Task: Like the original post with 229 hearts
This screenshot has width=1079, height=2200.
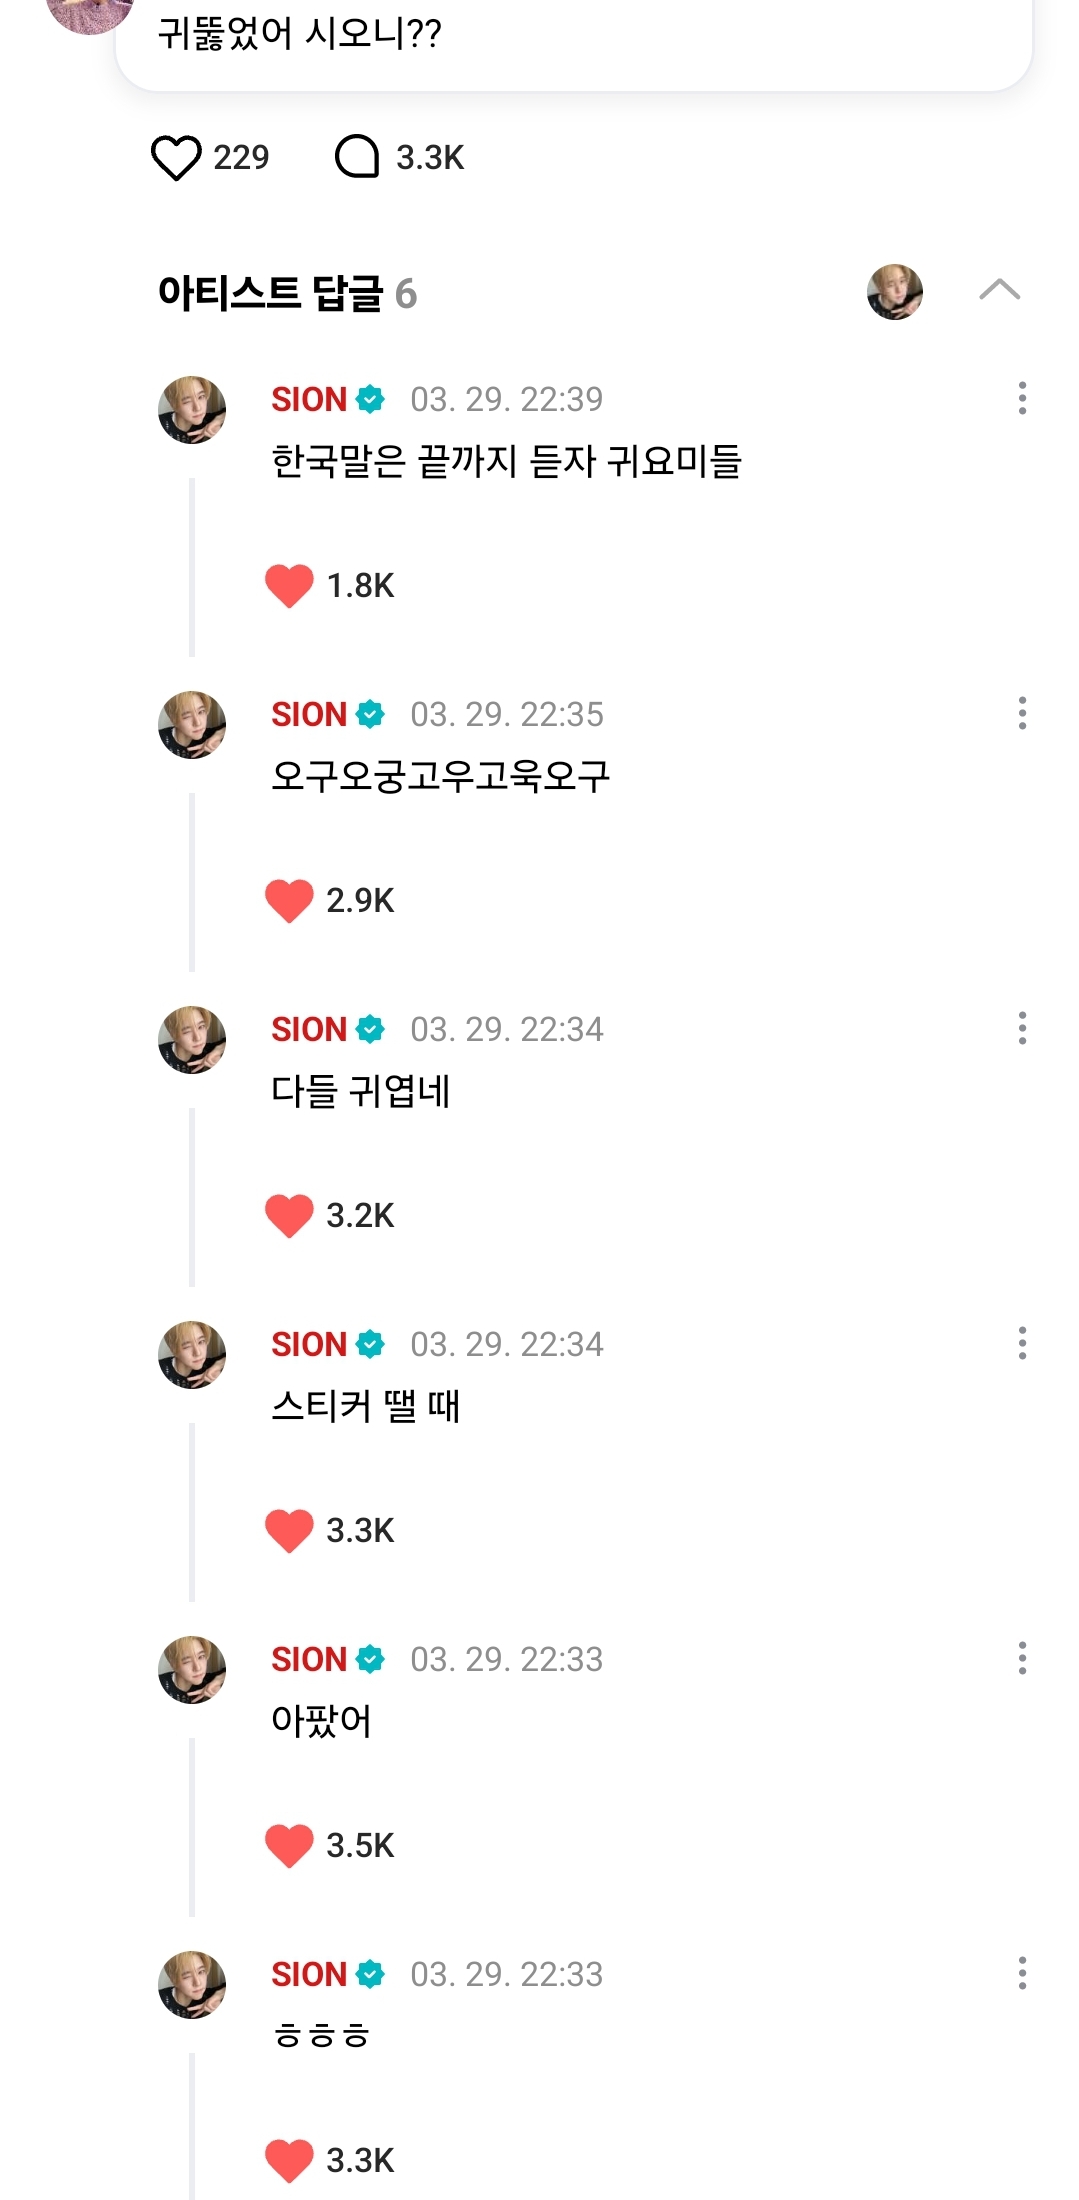Action: [x=176, y=158]
